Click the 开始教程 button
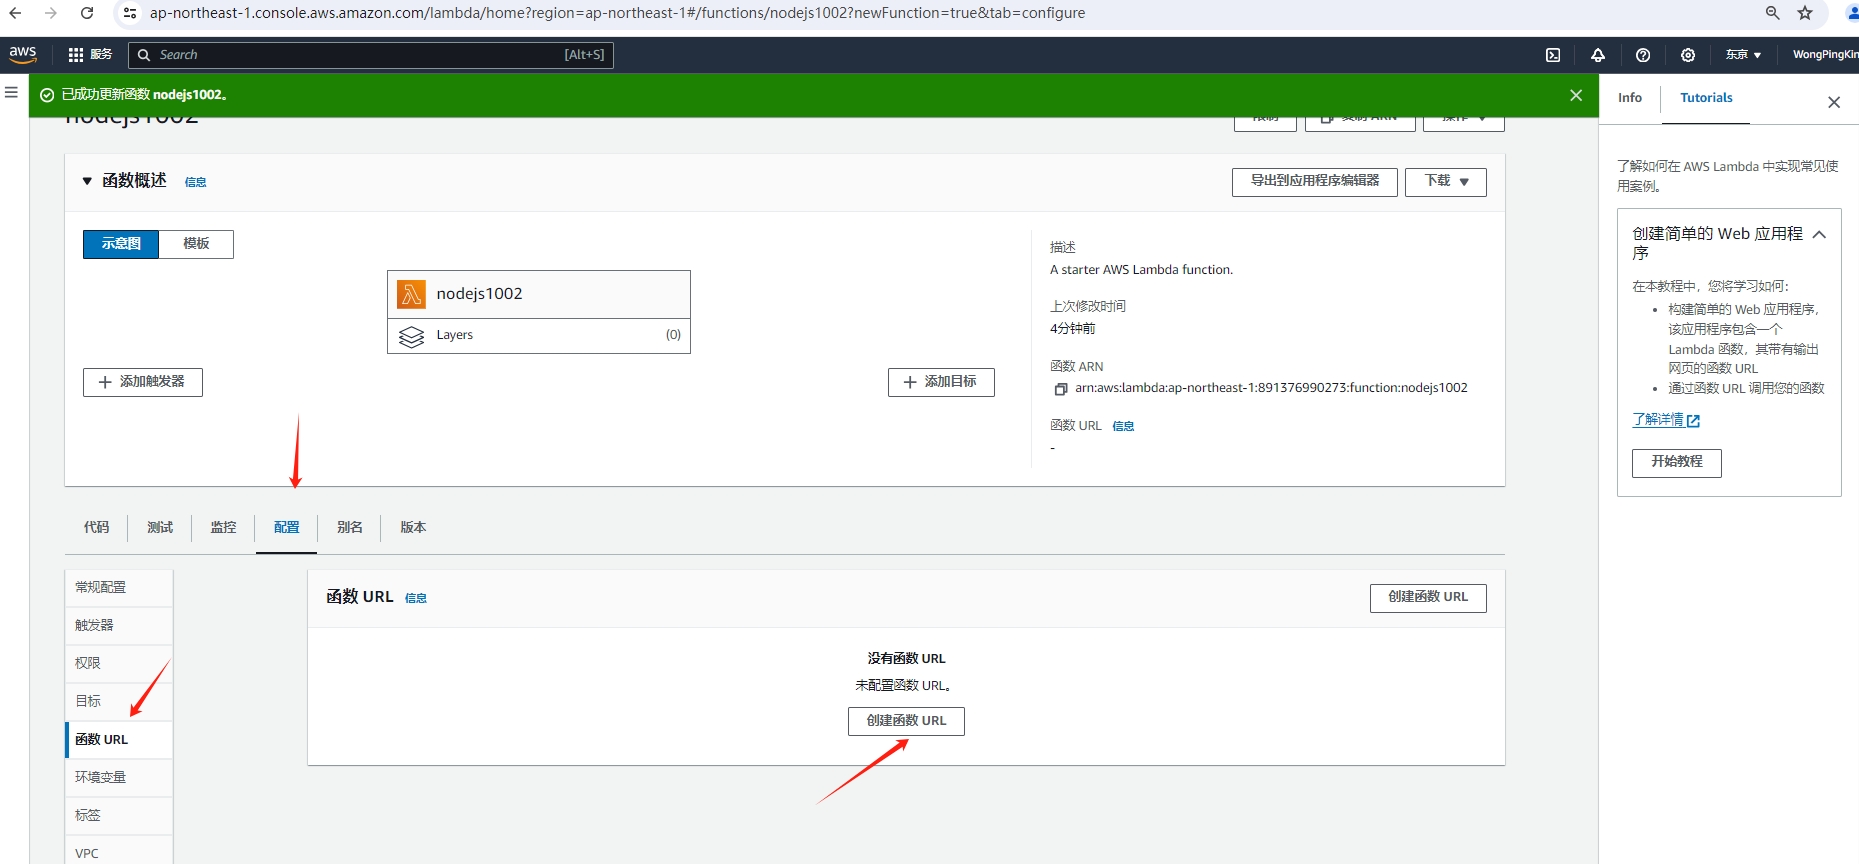1859x864 pixels. click(x=1677, y=463)
